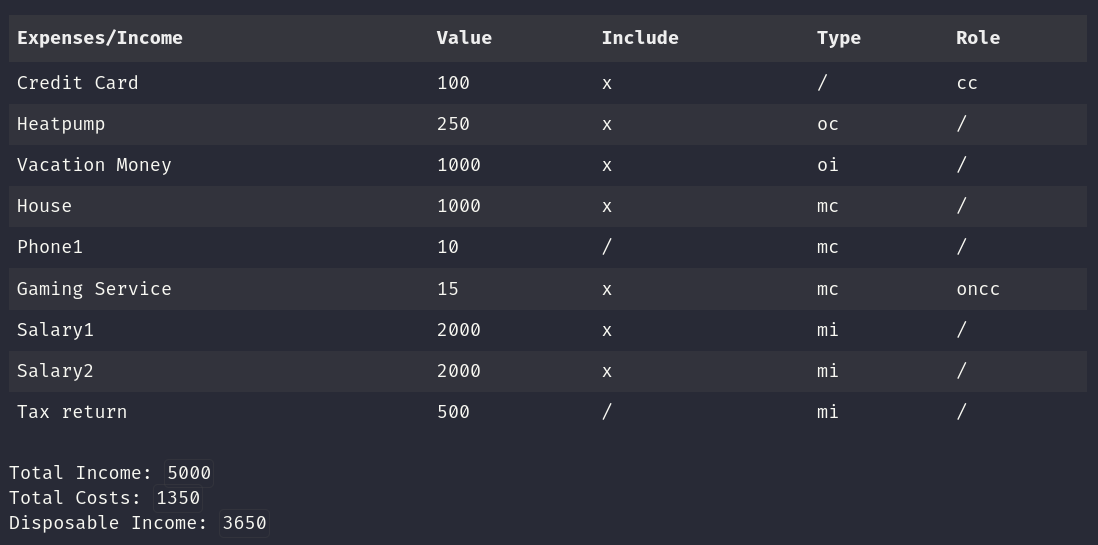Click the Value column header
The width and height of the screenshot is (1098, 545).
click(x=464, y=38)
